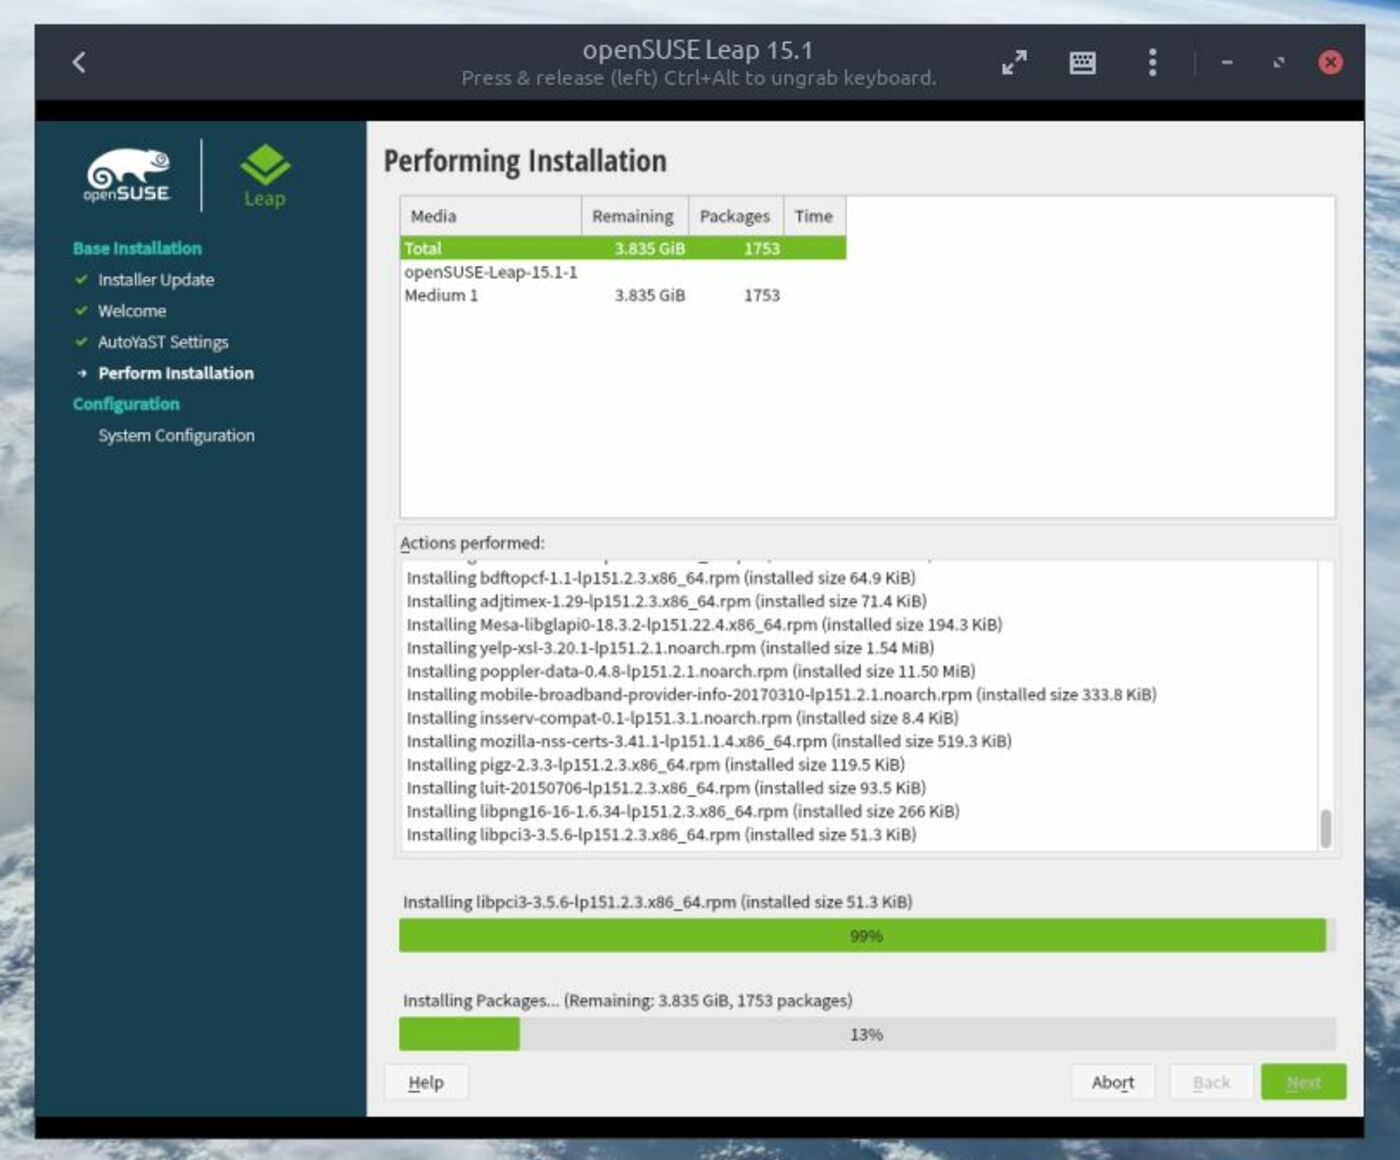1400x1160 pixels.
Task: Click the openSUSE chameleon logo
Action: point(128,170)
